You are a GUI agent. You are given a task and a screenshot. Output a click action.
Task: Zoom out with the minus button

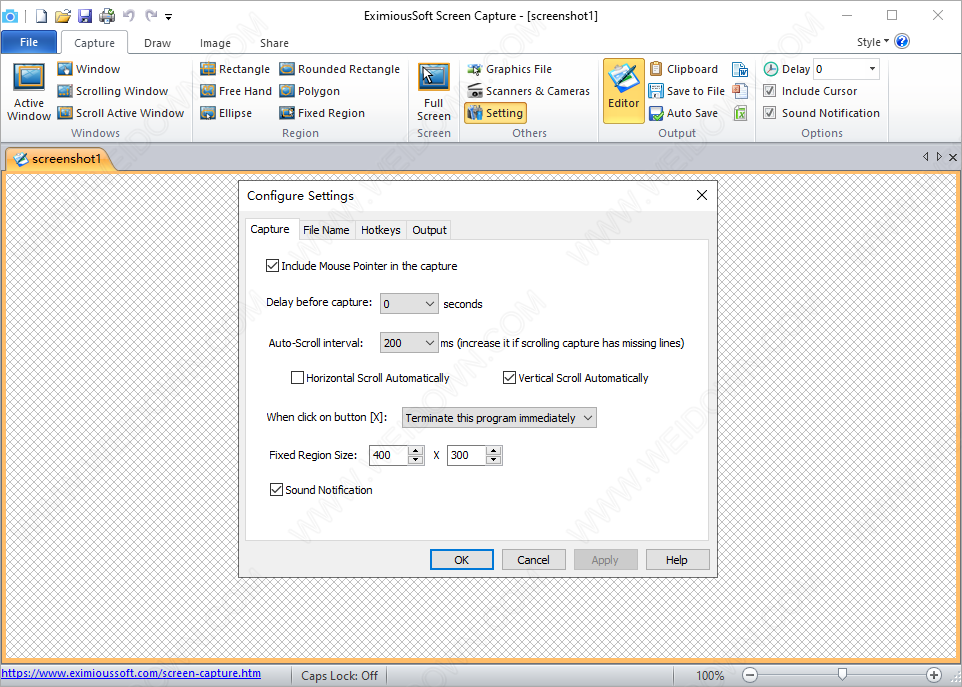coord(750,675)
